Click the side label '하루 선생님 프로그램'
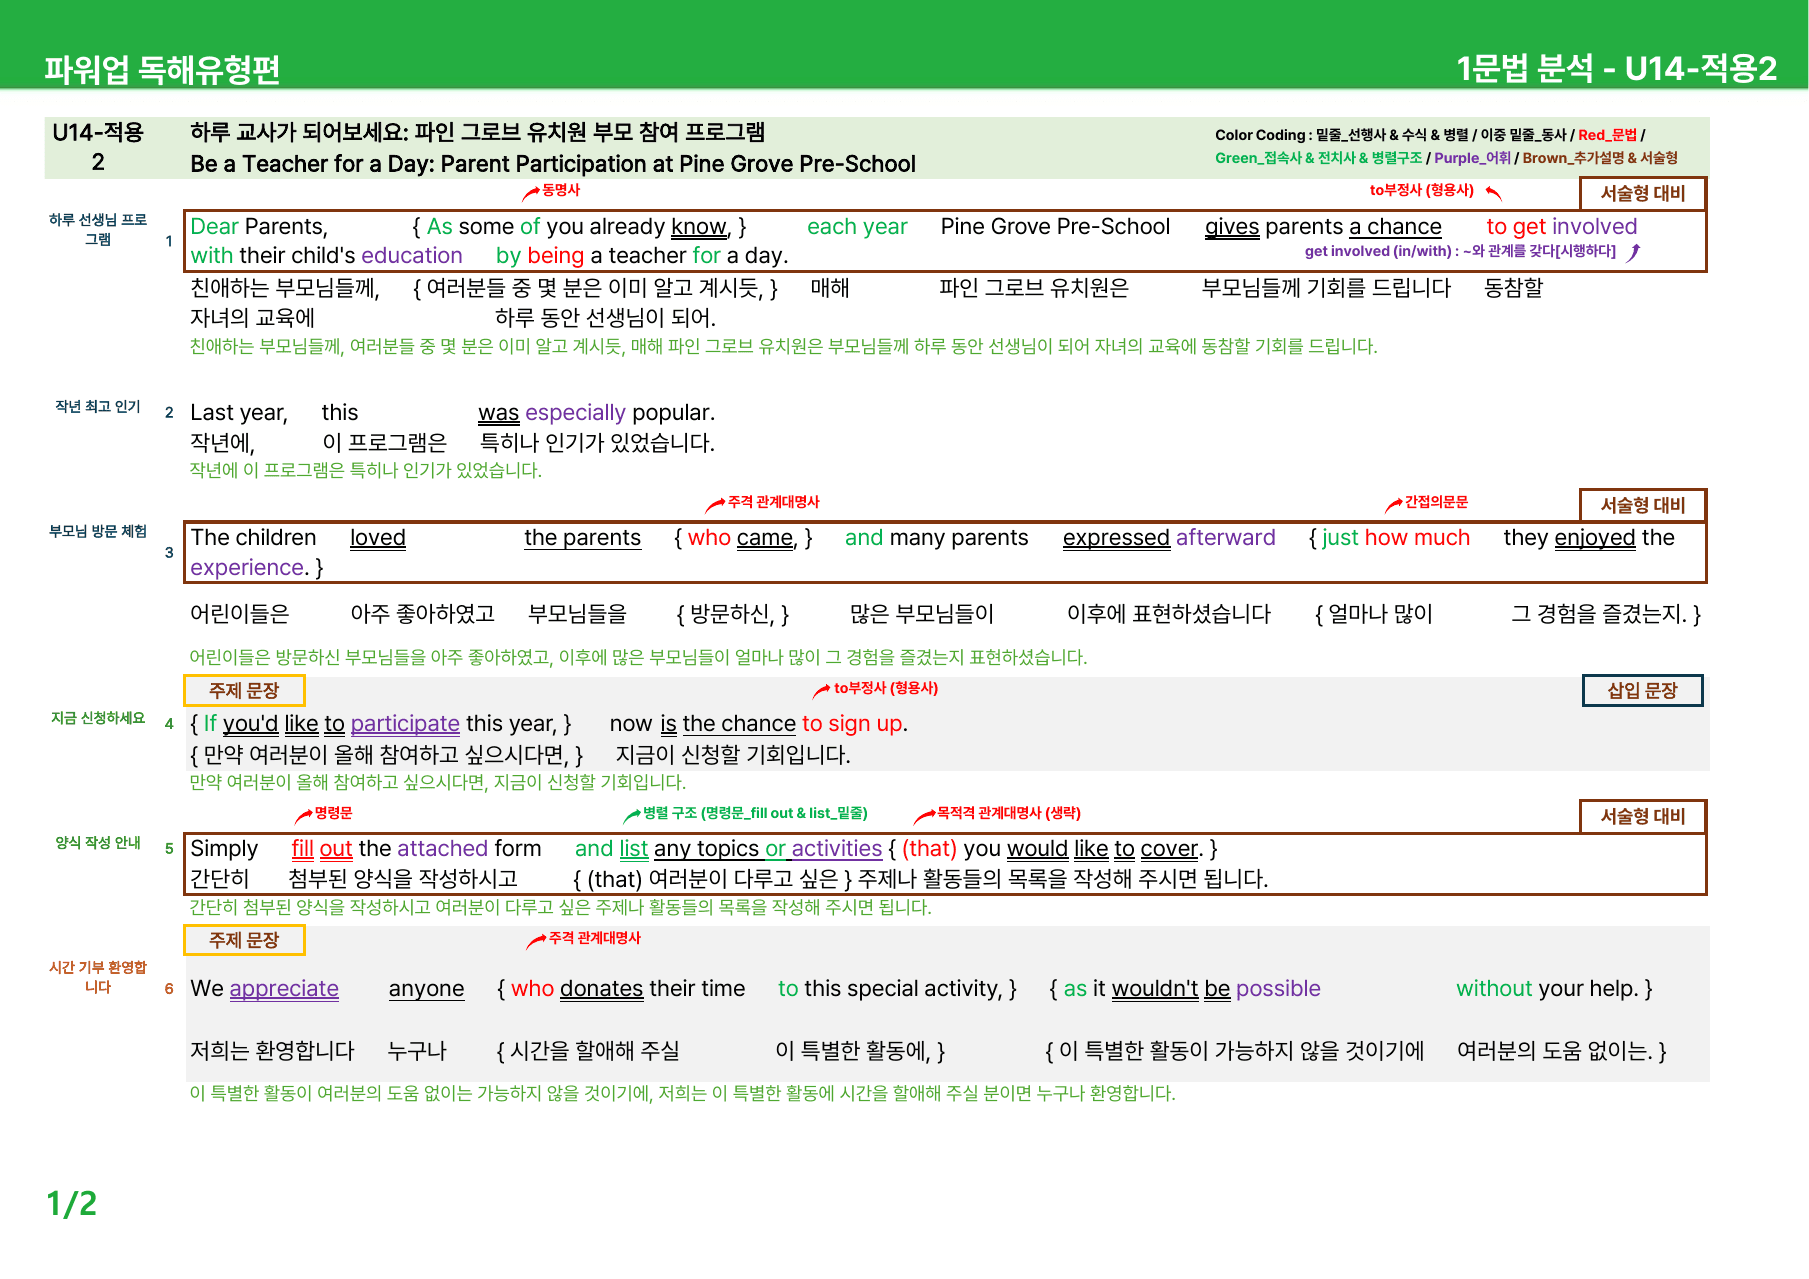 tap(98, 229)
